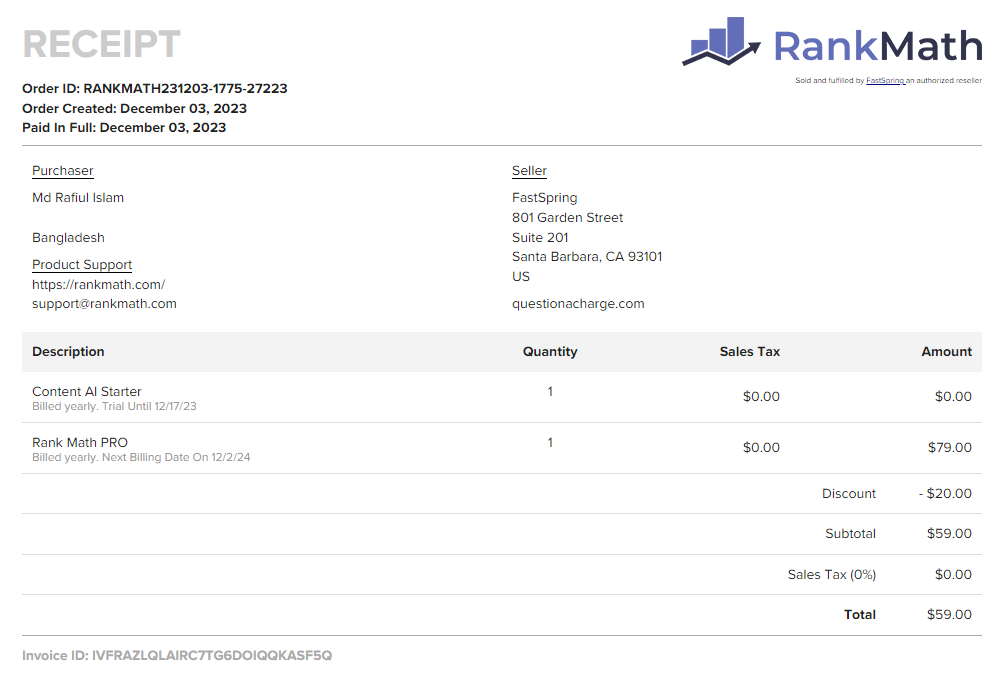Select Santa Barbara, CA 93101 line
The width and height of the screenshot is (999, 679).
click(587, 257)
